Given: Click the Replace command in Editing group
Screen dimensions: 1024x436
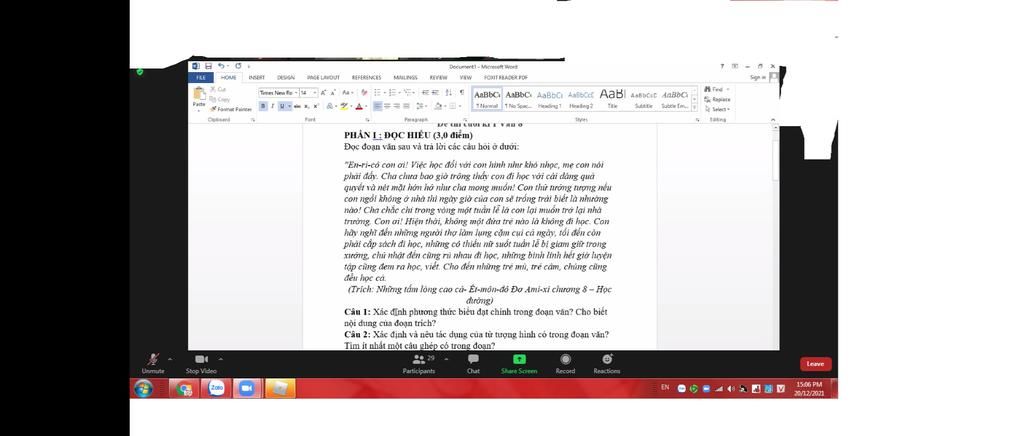Looking at the screenshot, I should (716, 99).
